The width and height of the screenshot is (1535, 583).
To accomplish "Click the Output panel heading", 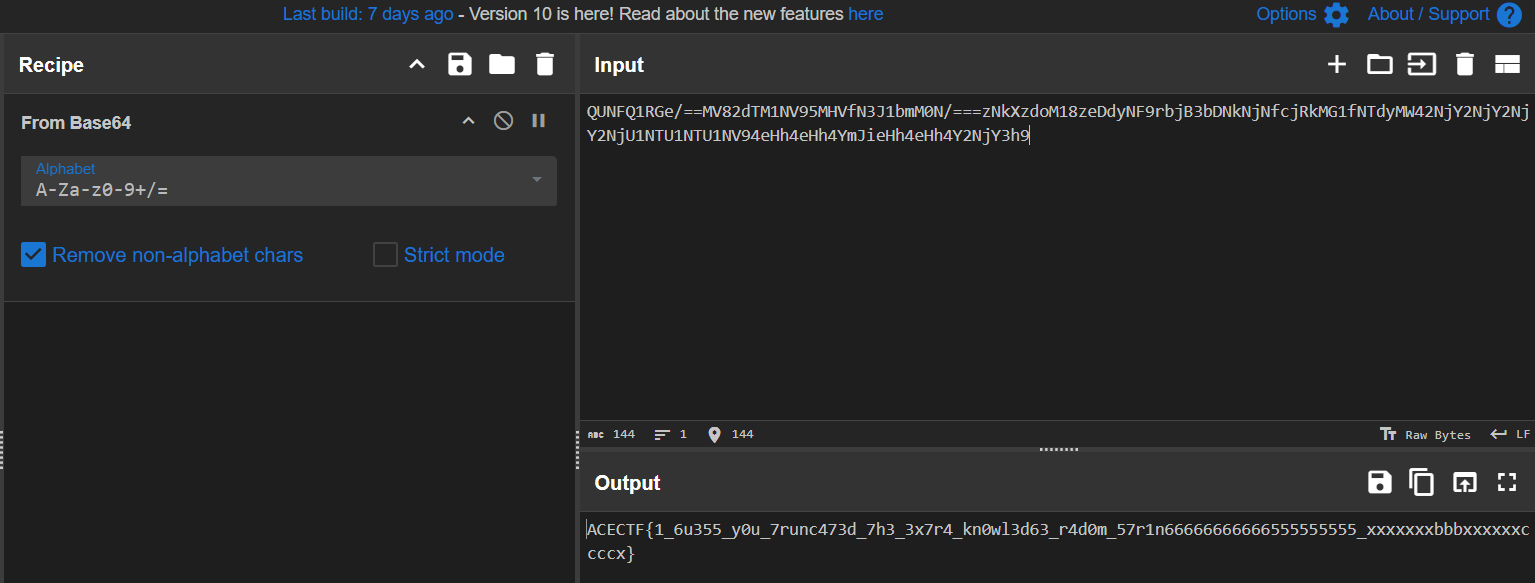I will point(627,483).
